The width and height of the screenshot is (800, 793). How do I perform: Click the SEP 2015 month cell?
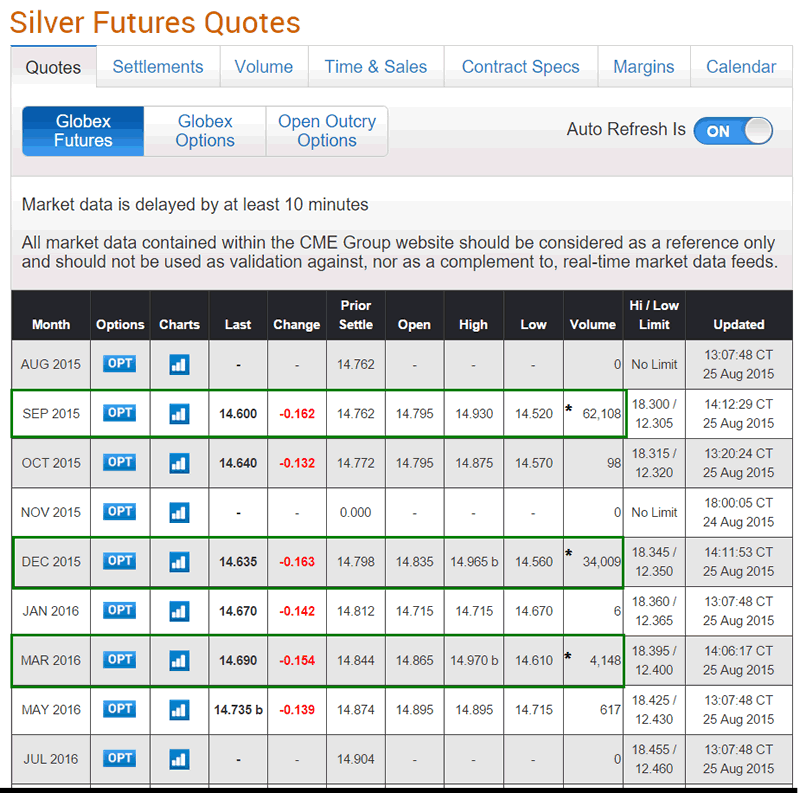(x=51, y=413)
